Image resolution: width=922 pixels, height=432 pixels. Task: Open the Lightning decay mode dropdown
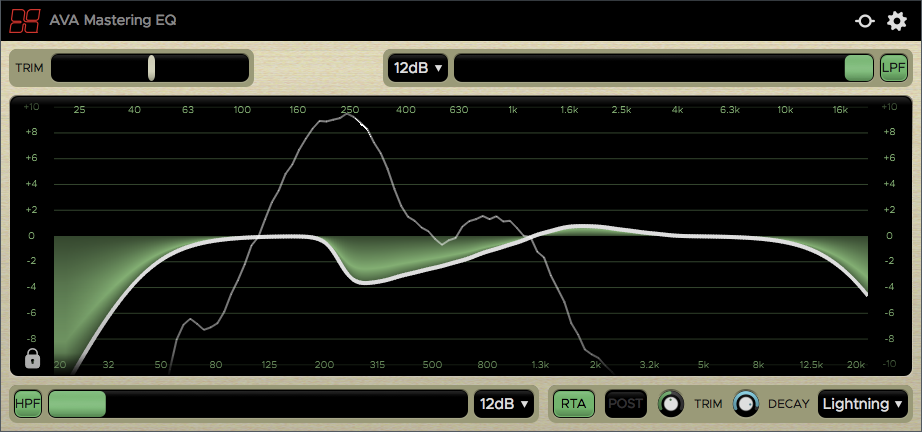coord(863,404)
